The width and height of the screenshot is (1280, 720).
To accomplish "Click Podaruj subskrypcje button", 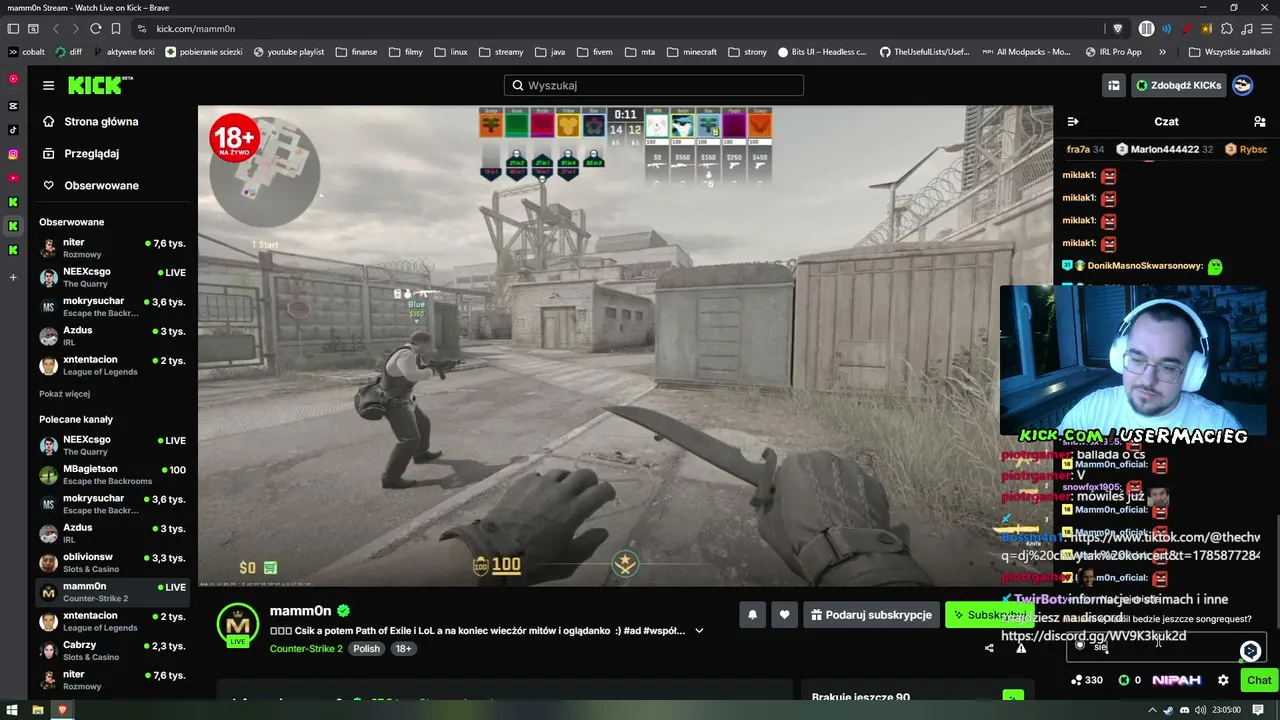I will click(x=871, y=615).
